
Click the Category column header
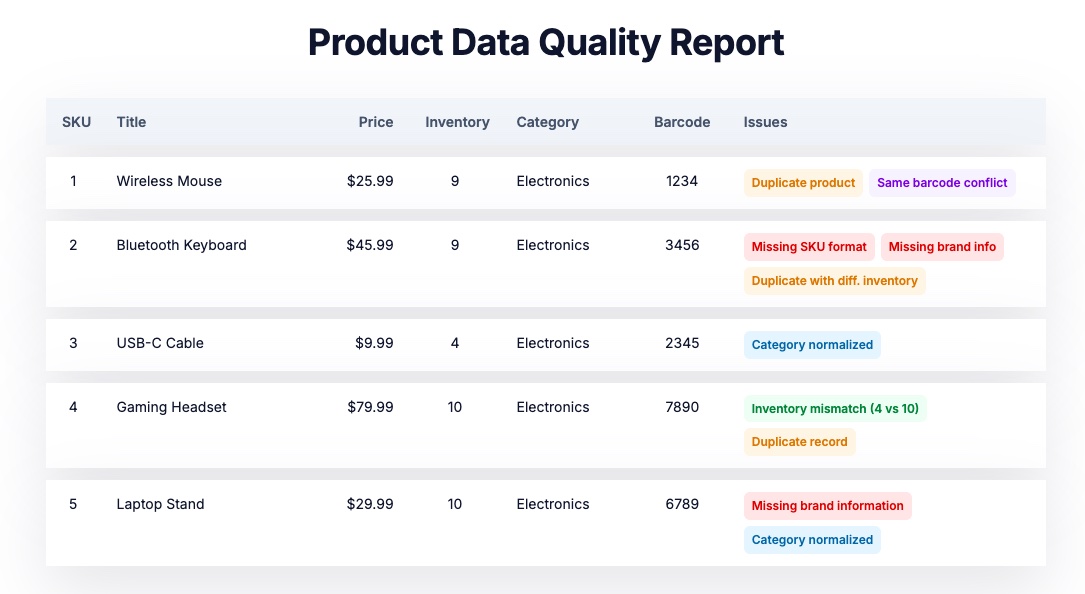[547, 122]
